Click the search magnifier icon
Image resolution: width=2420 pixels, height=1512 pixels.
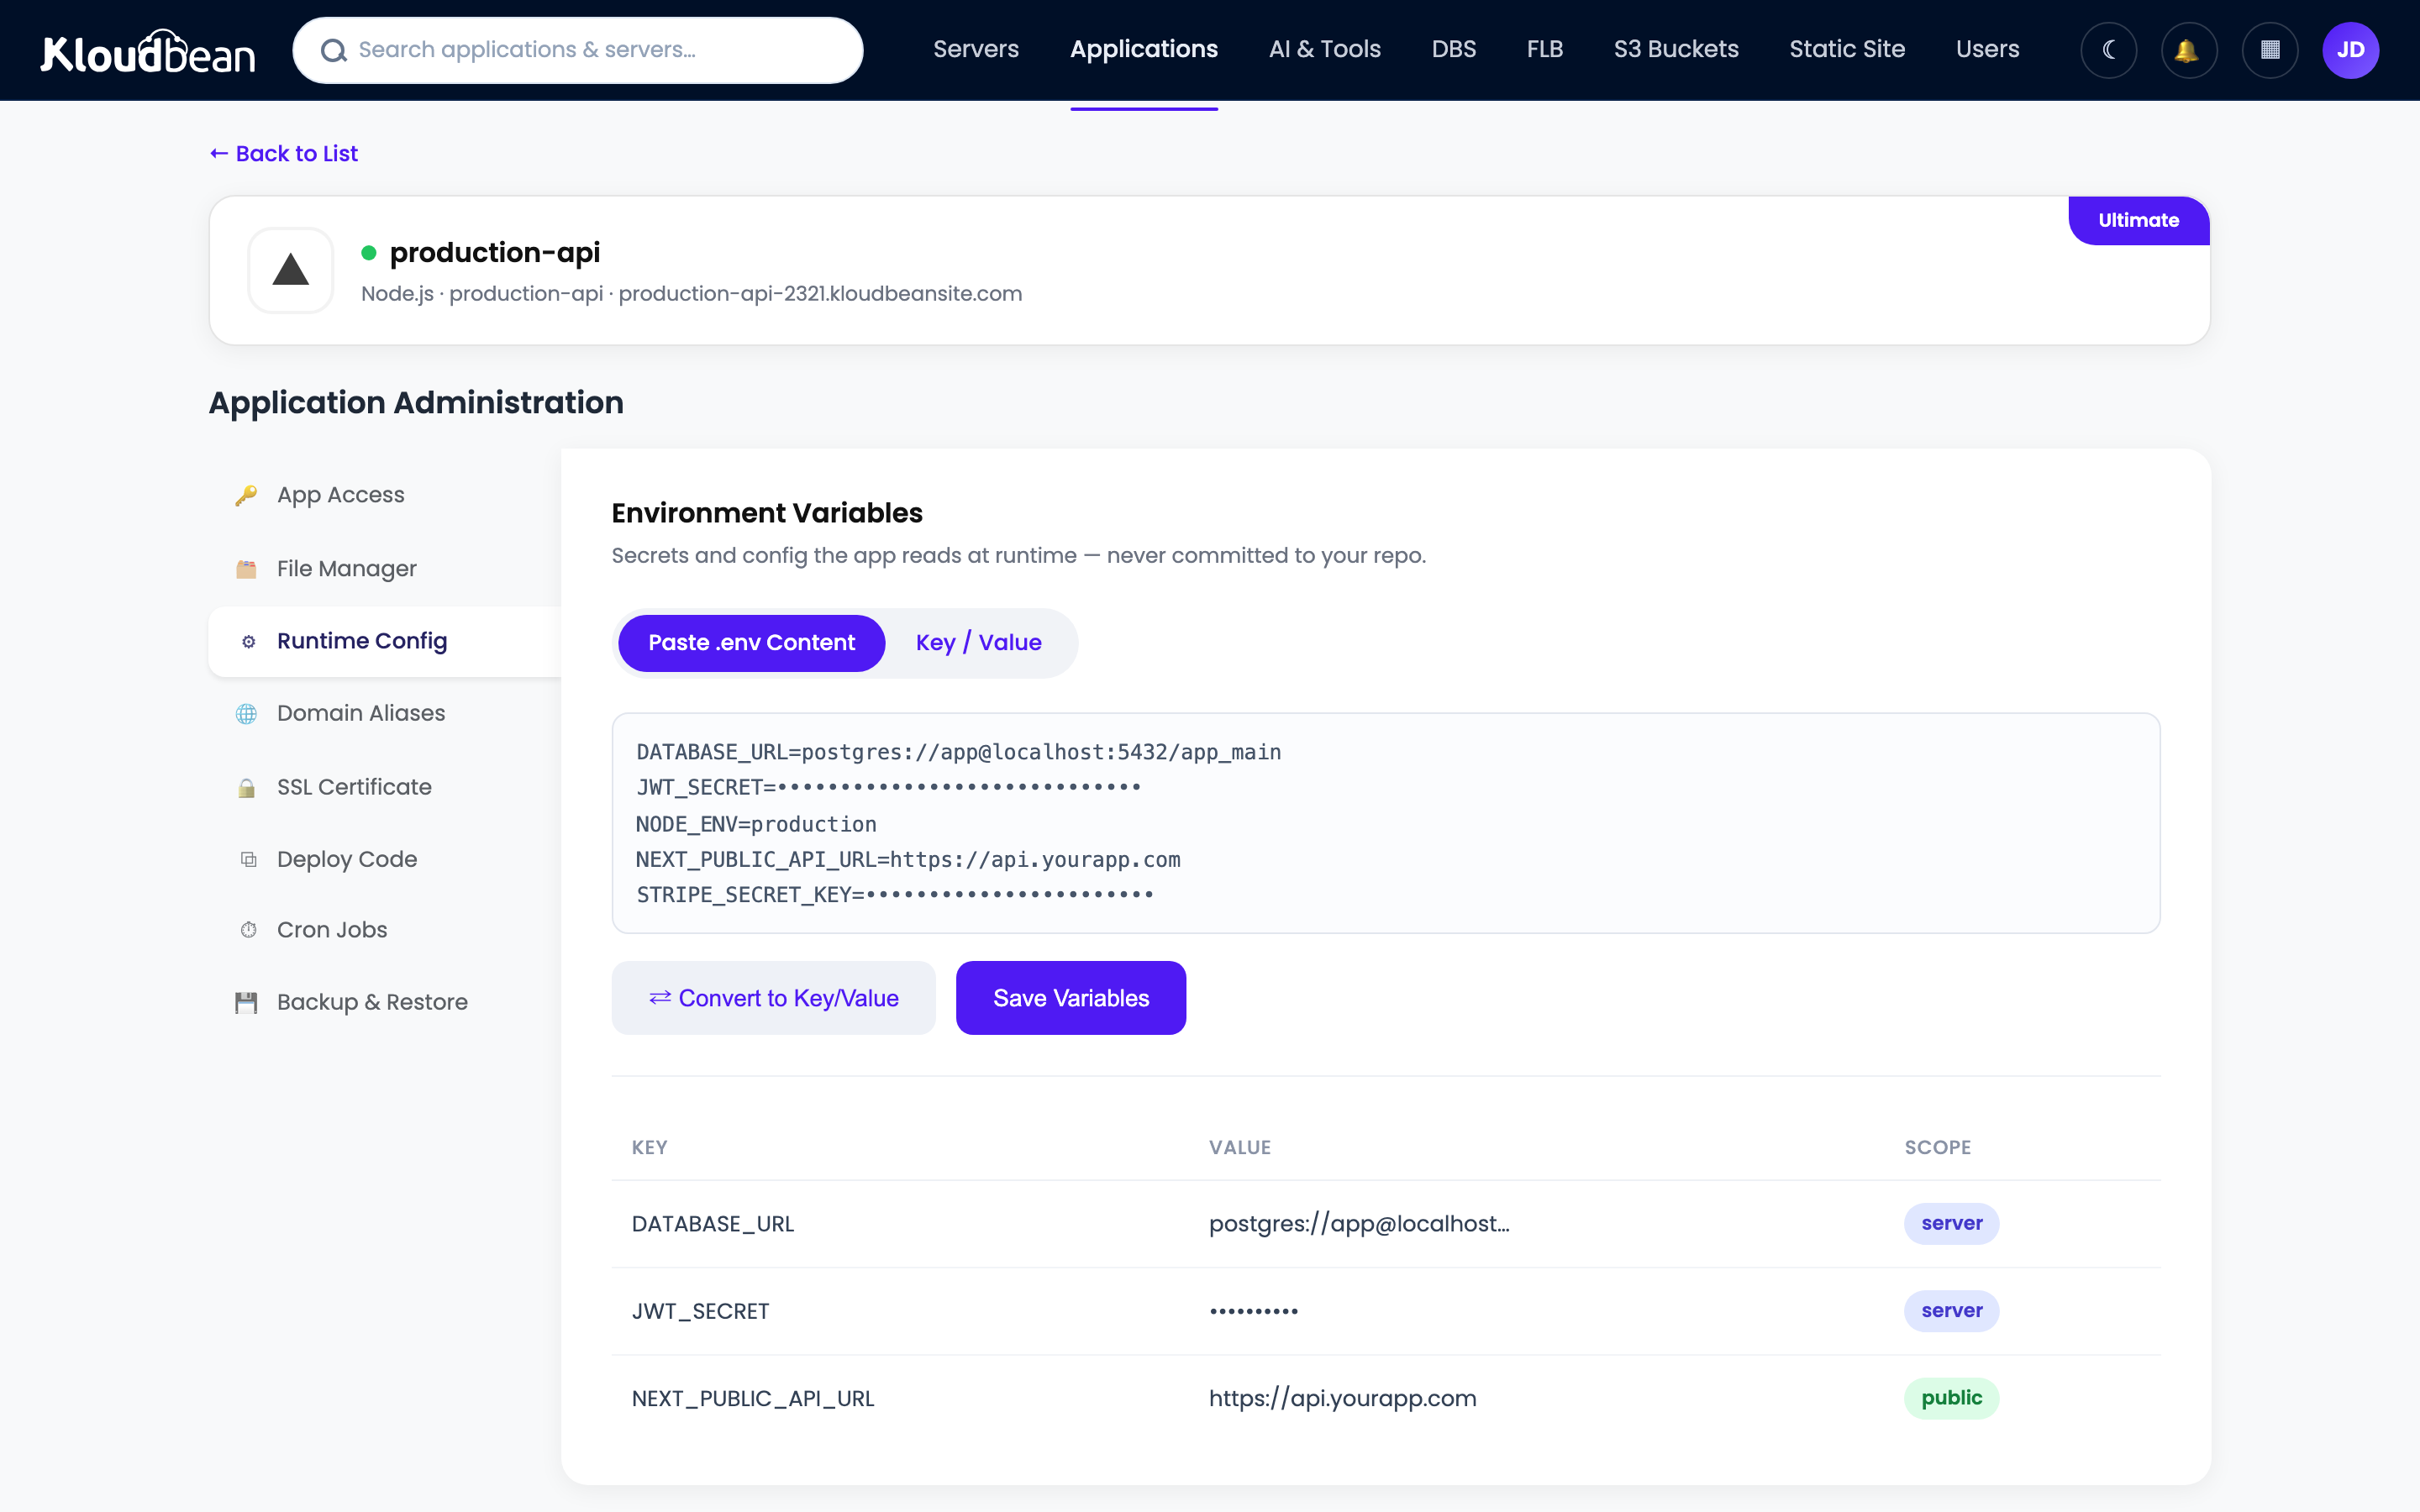334,50
